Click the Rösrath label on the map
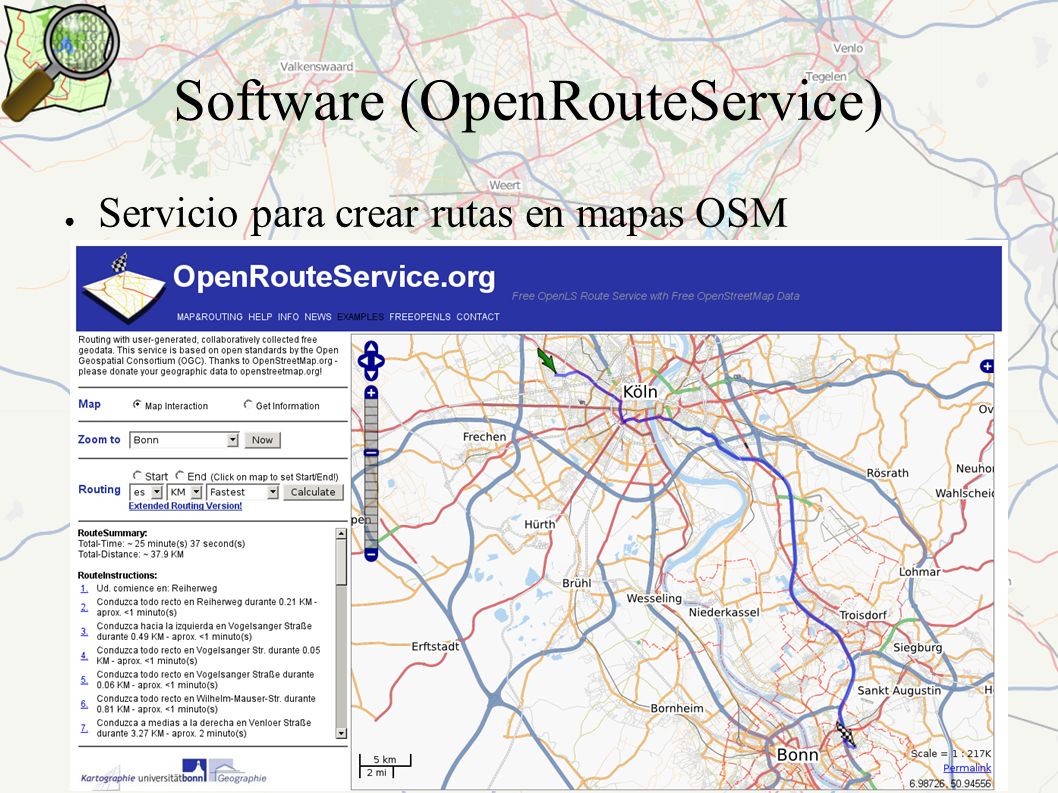 tap(887, 474)
